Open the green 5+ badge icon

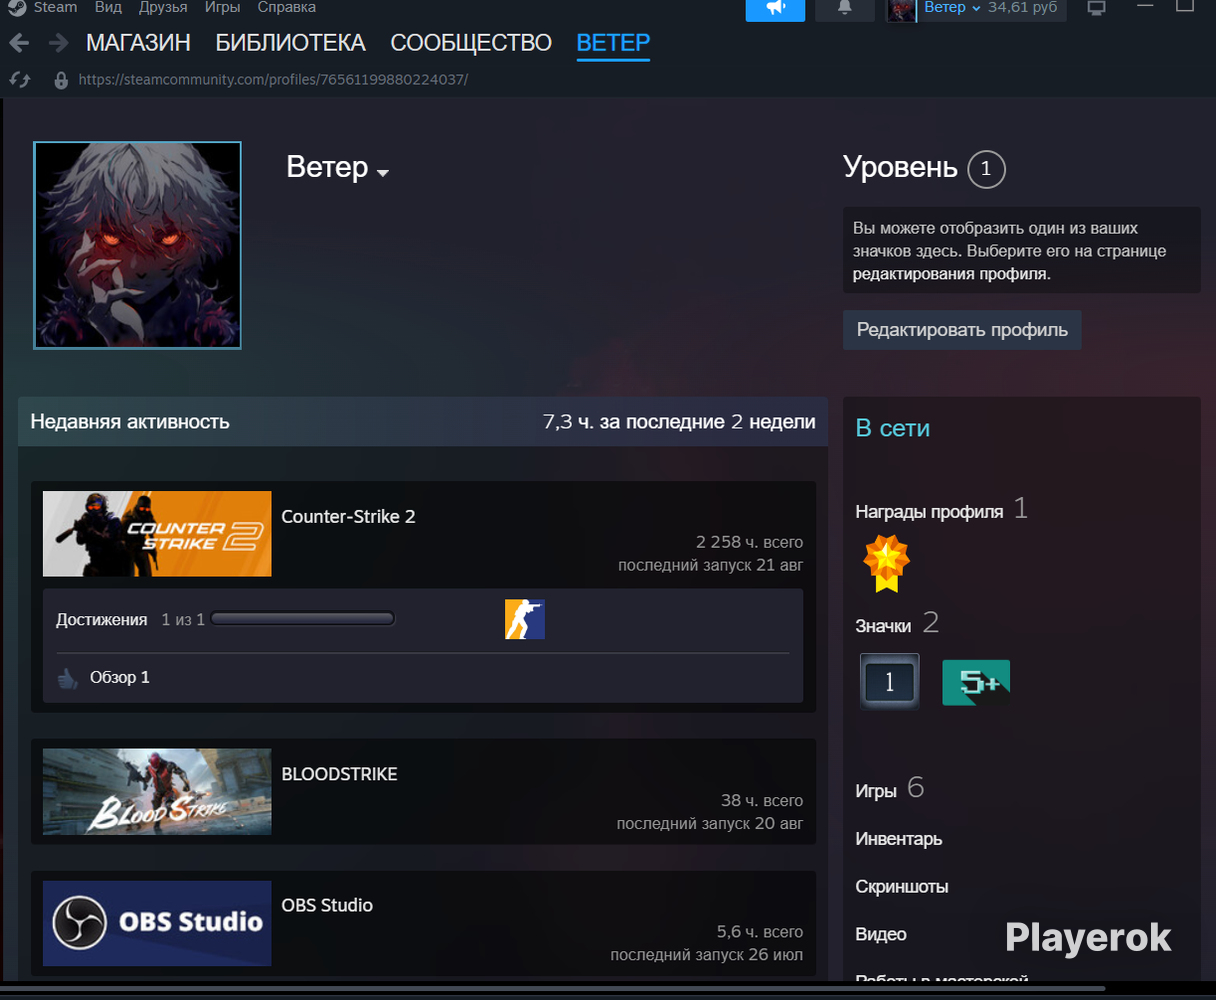point(976,682)
